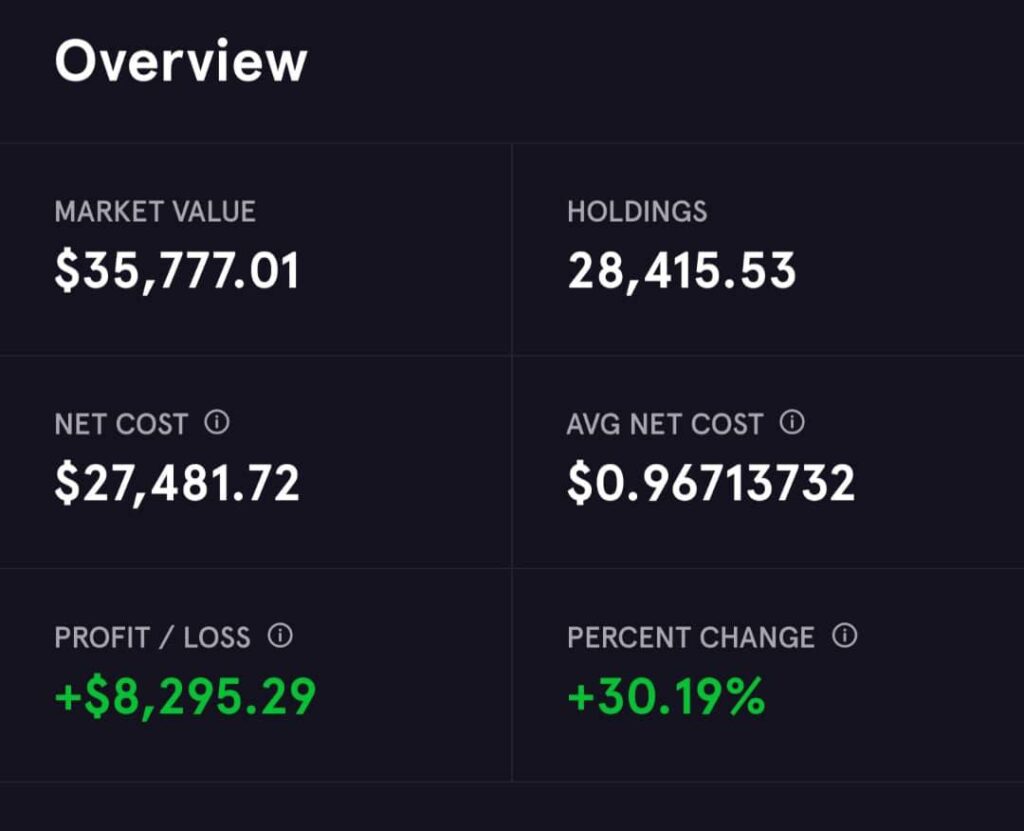Select the HOLDINGS label
Screen dimensions: 1024x831
637,212
